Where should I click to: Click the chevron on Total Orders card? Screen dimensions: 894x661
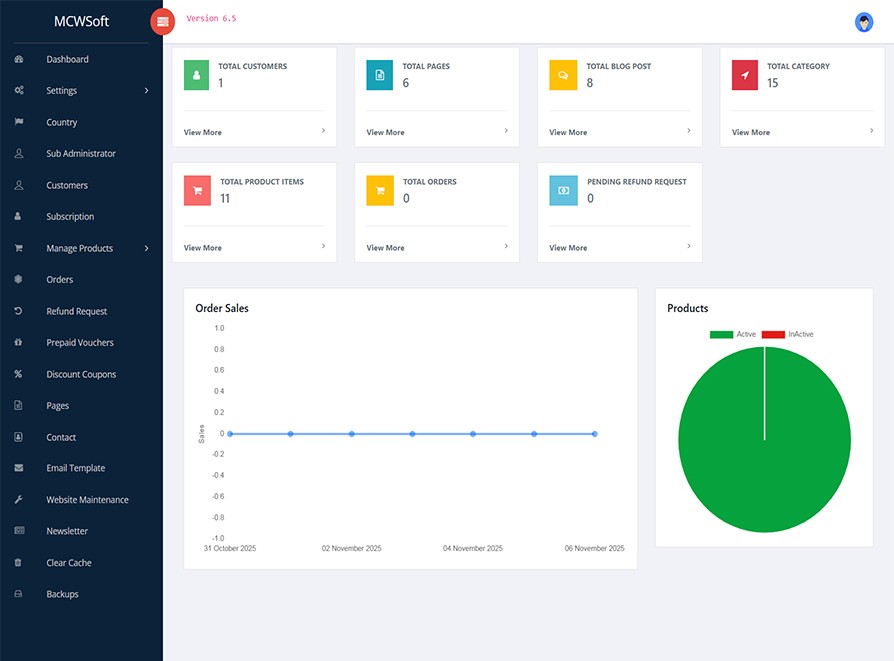coord(506,246)
